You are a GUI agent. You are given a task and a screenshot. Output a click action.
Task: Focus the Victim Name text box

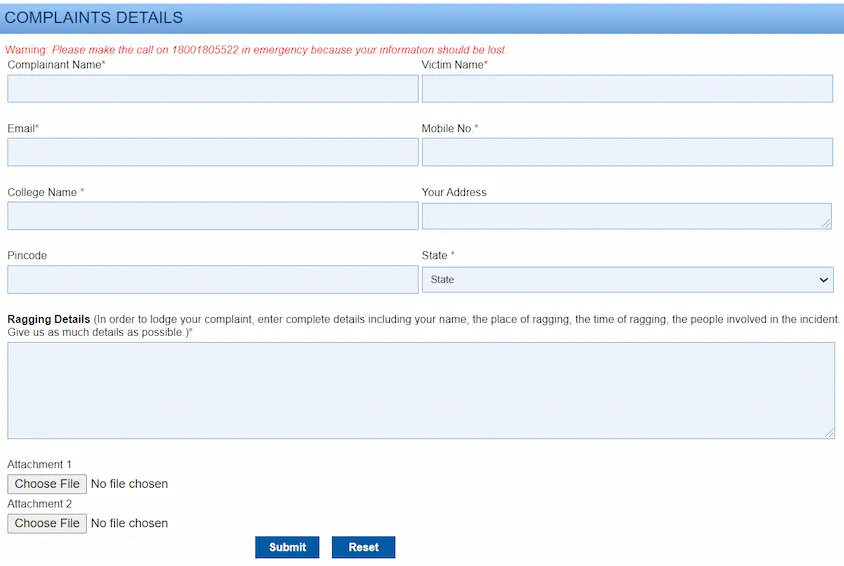click(627, 89)
